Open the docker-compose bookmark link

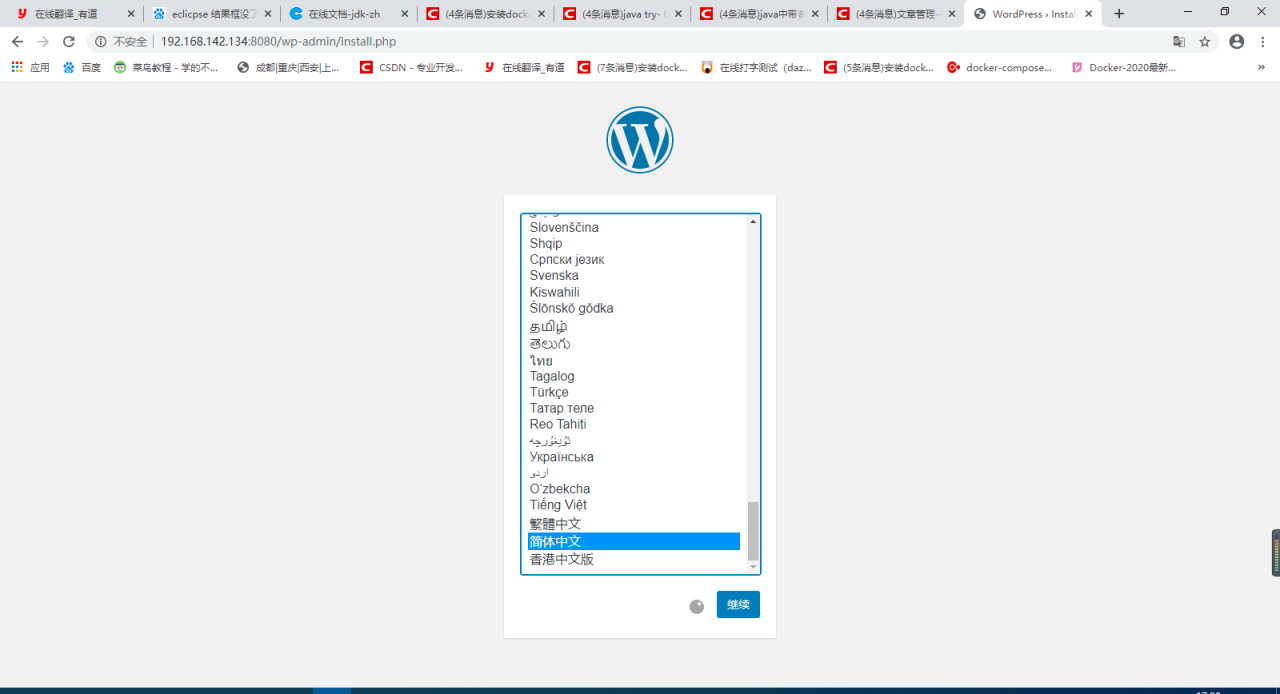pyautogui.click(x=1000, y=68)
